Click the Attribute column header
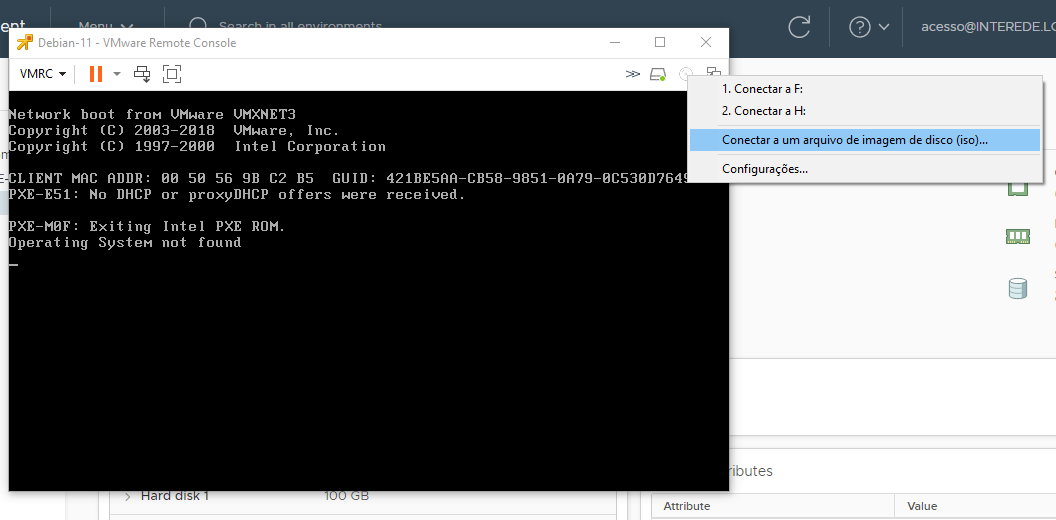This screenshot has width=1056, height=520. [686, 506]
